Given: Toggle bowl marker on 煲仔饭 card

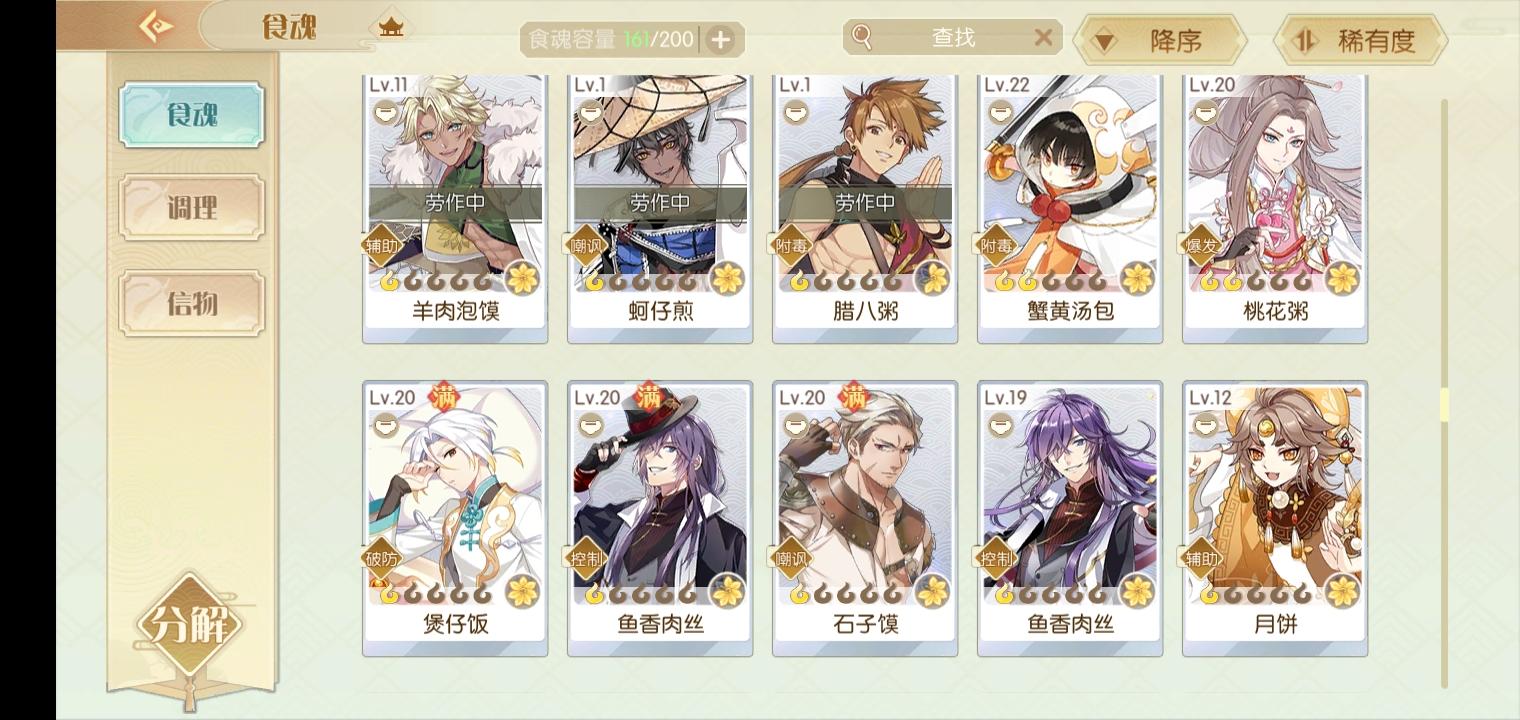Looking at the screenshot, I should tap(384, 426).
